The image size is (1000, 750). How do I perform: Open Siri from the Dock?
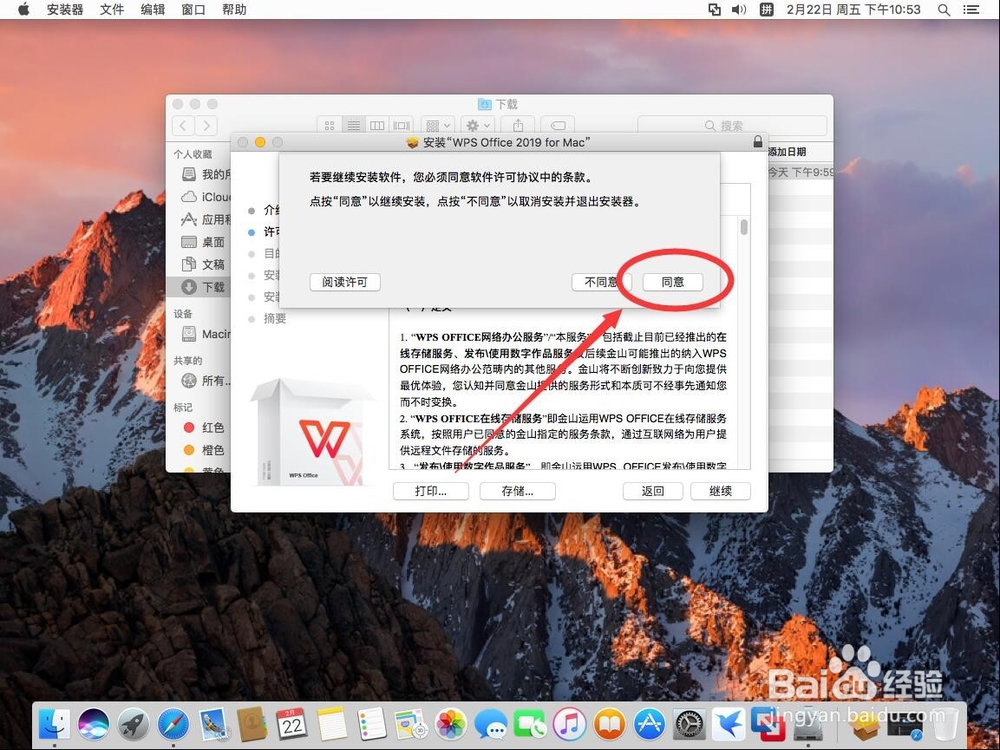pos(94,724)
